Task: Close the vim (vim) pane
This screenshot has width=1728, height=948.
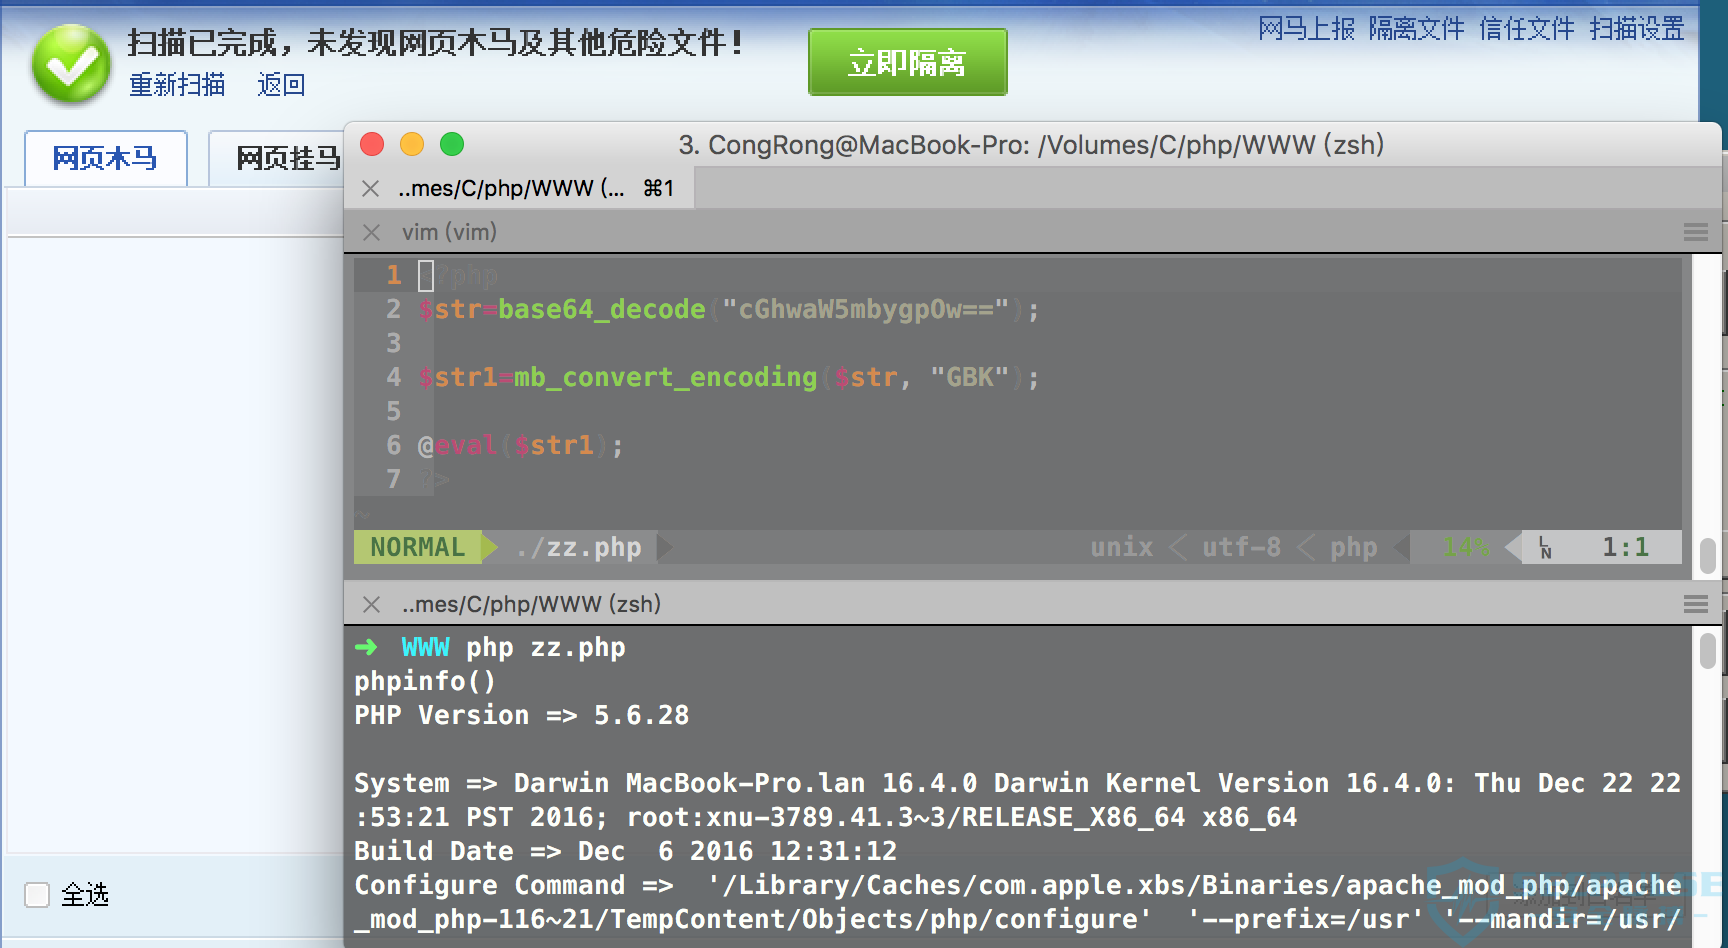Action: 371,232
